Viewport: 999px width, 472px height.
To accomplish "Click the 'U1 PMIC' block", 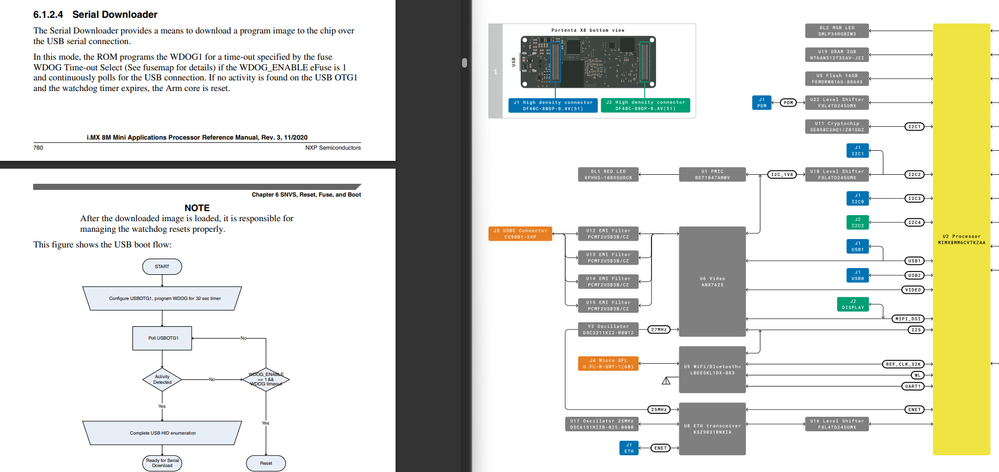I will (712, 174).
